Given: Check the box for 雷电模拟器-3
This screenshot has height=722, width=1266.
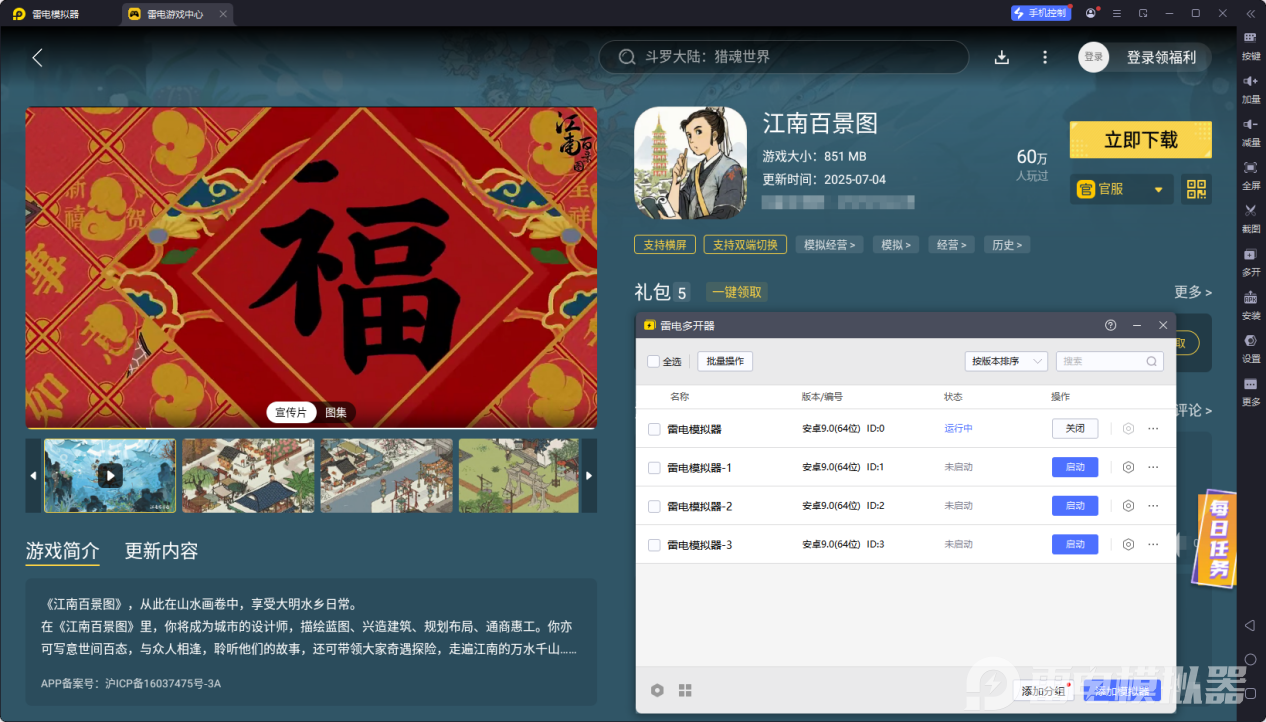Looking at the screenshot, I should pyautogui.click(x=654, y=545).
